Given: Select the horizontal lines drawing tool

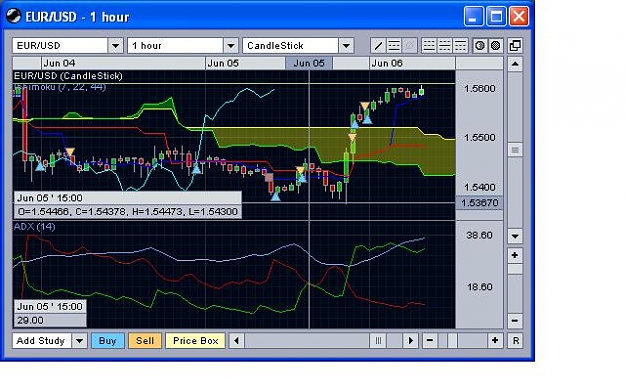Looking at the screenshot, I should [x=394, y=46].
